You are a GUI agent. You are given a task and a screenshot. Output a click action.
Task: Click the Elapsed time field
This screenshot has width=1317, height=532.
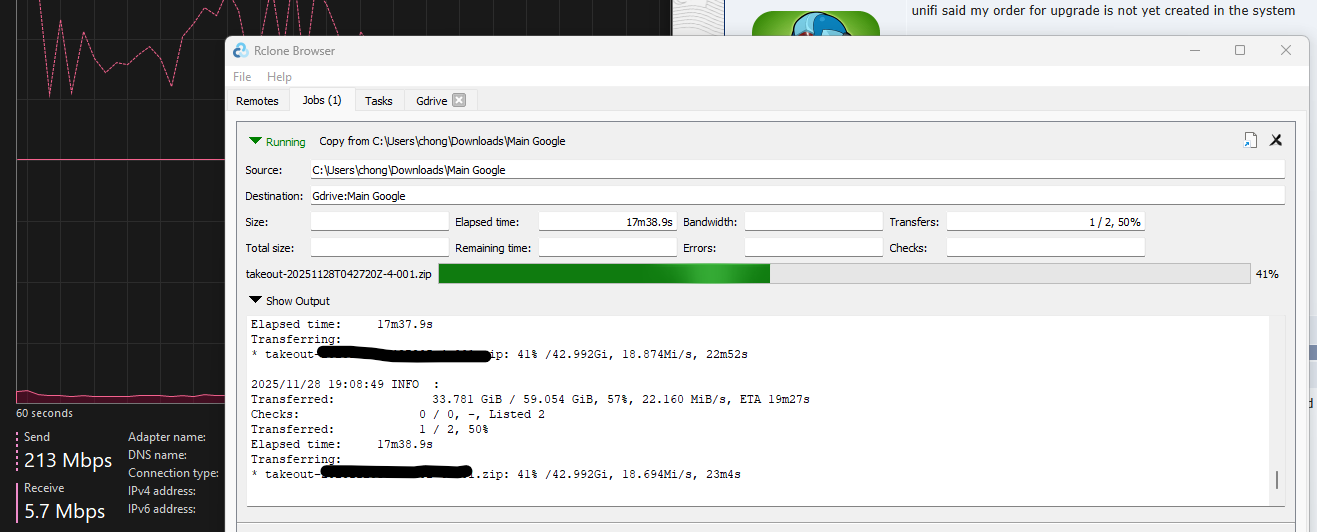click(608, 222)
